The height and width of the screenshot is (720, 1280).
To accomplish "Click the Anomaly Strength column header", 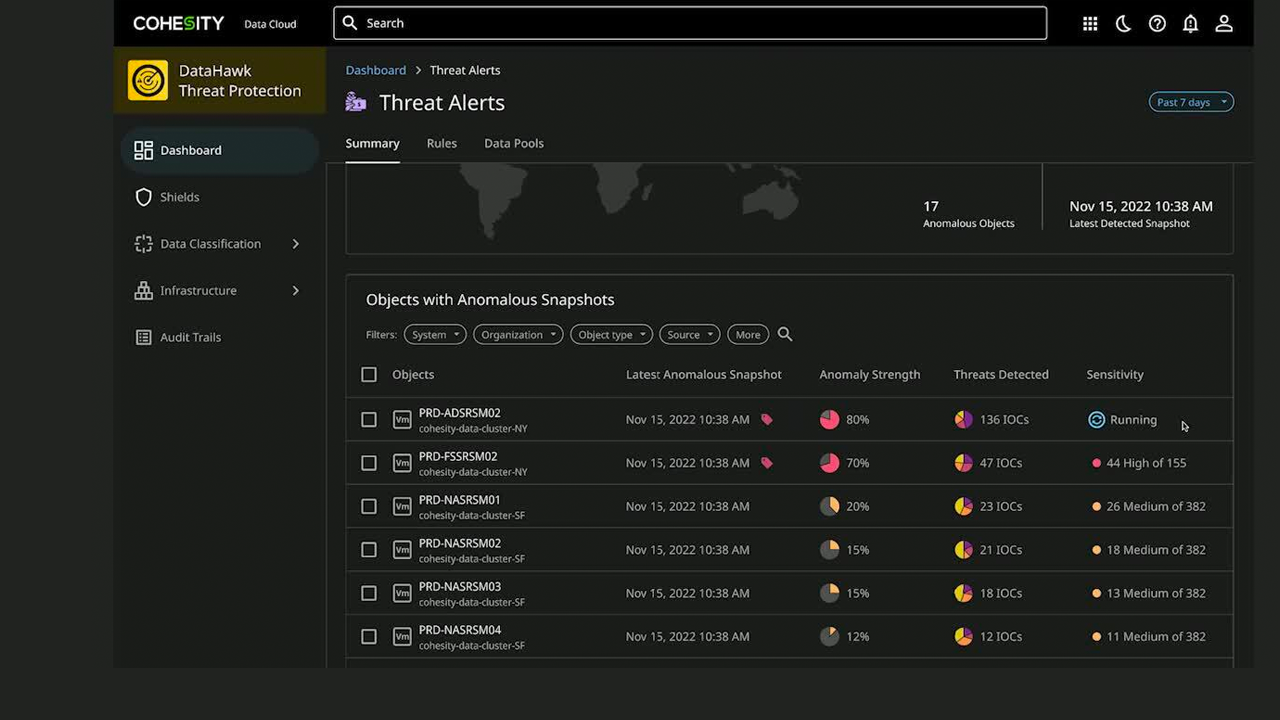I will [870, 374].
